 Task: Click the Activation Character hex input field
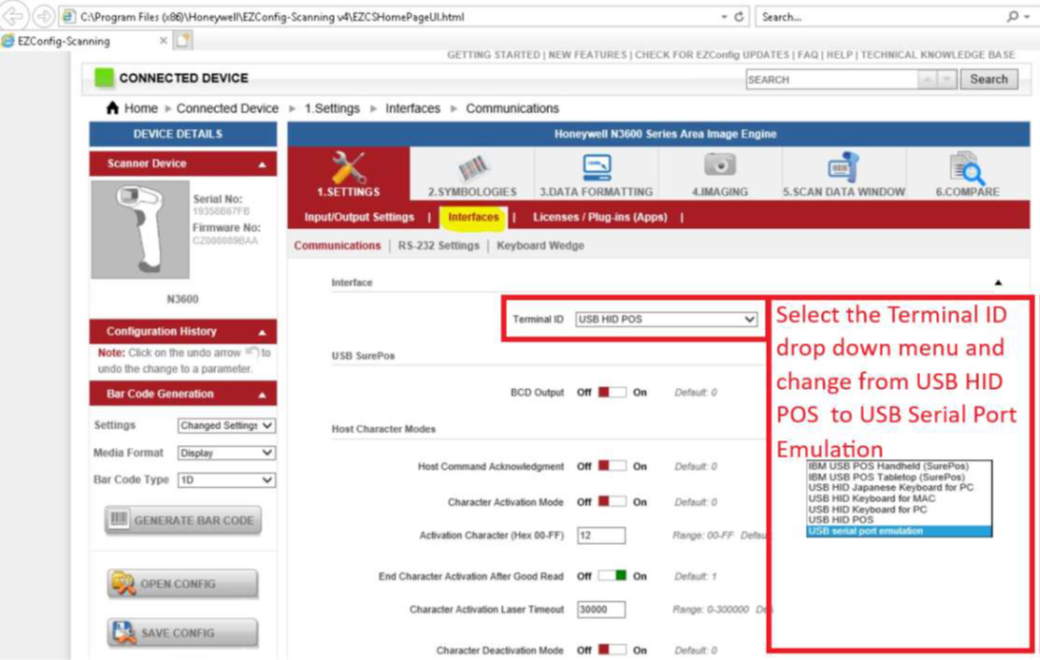pos(601,535)
